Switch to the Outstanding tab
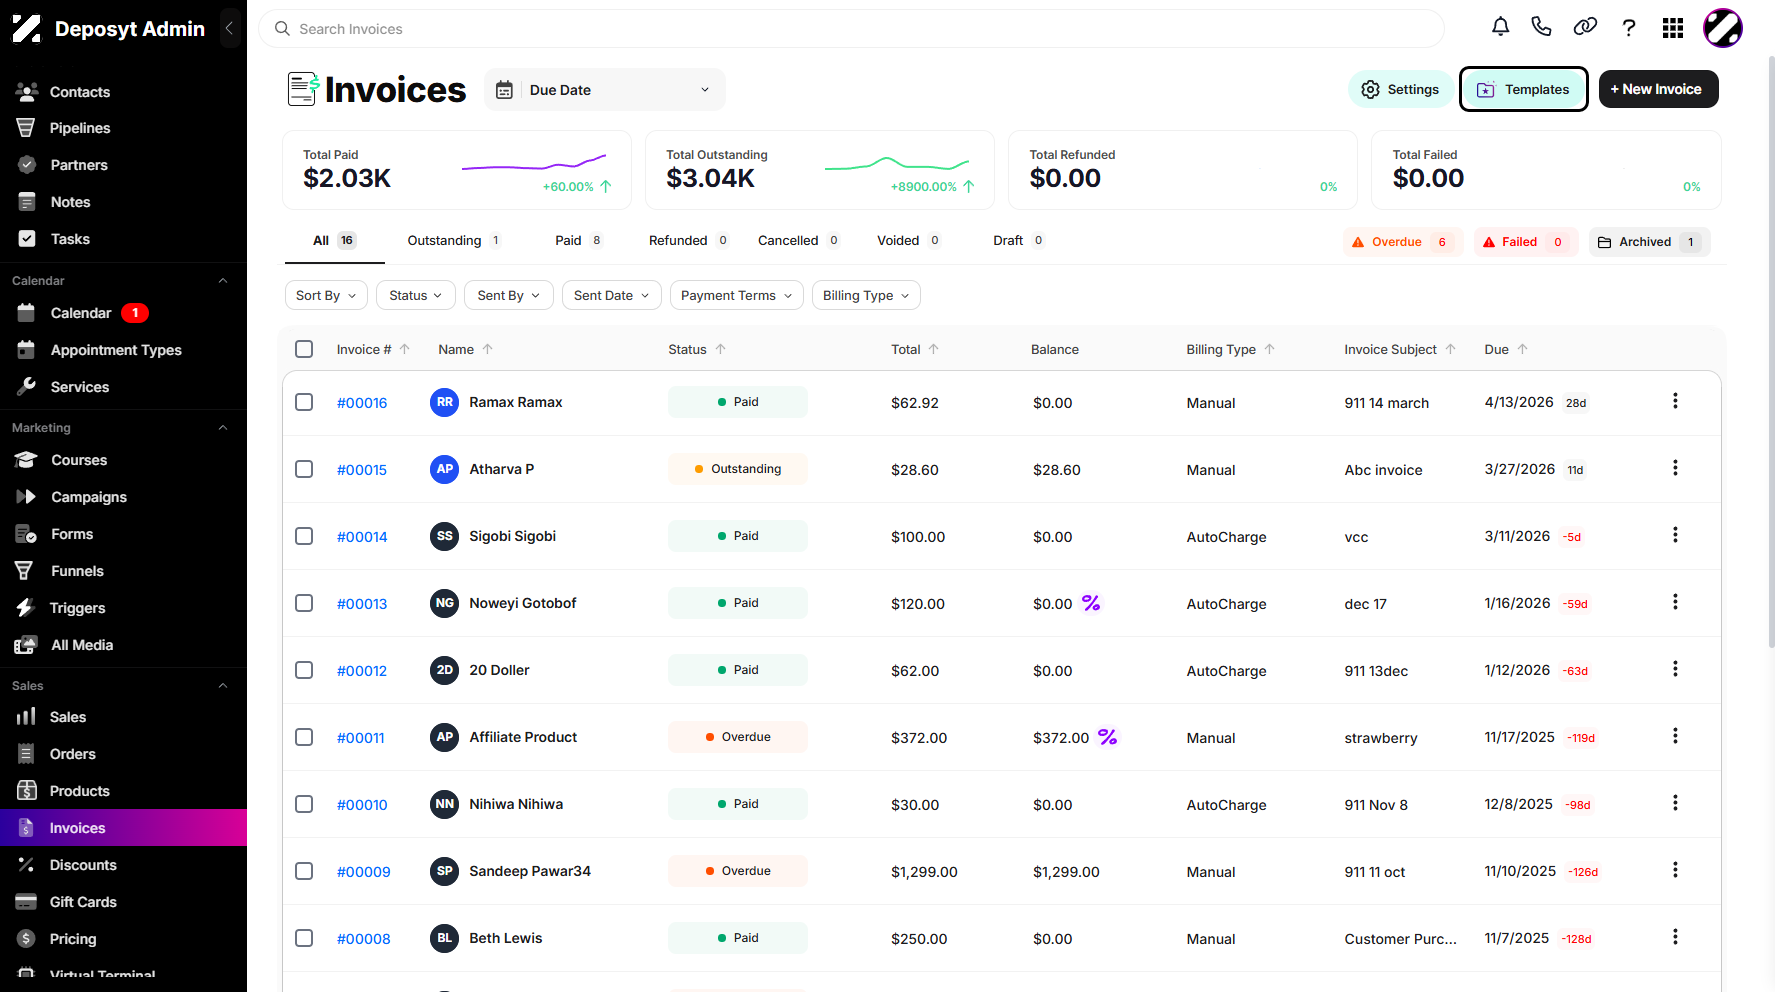The image size is (1775, 992). pos(455,240)
